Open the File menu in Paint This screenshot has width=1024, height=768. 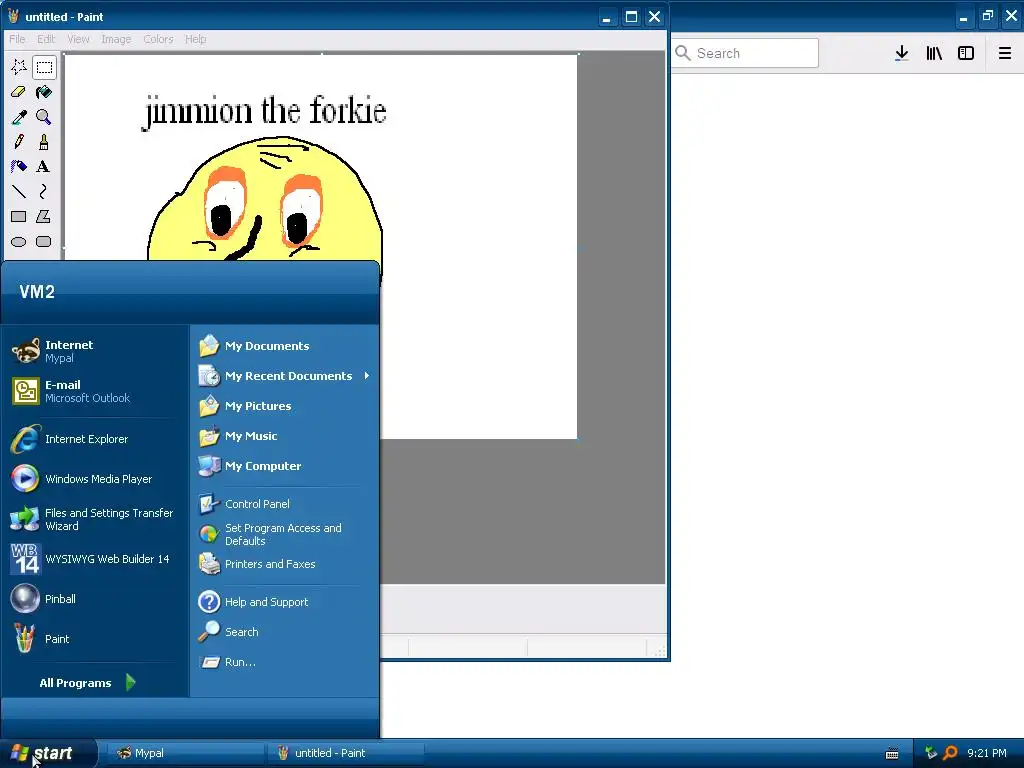pyautogui.click(x=18, y=39)
